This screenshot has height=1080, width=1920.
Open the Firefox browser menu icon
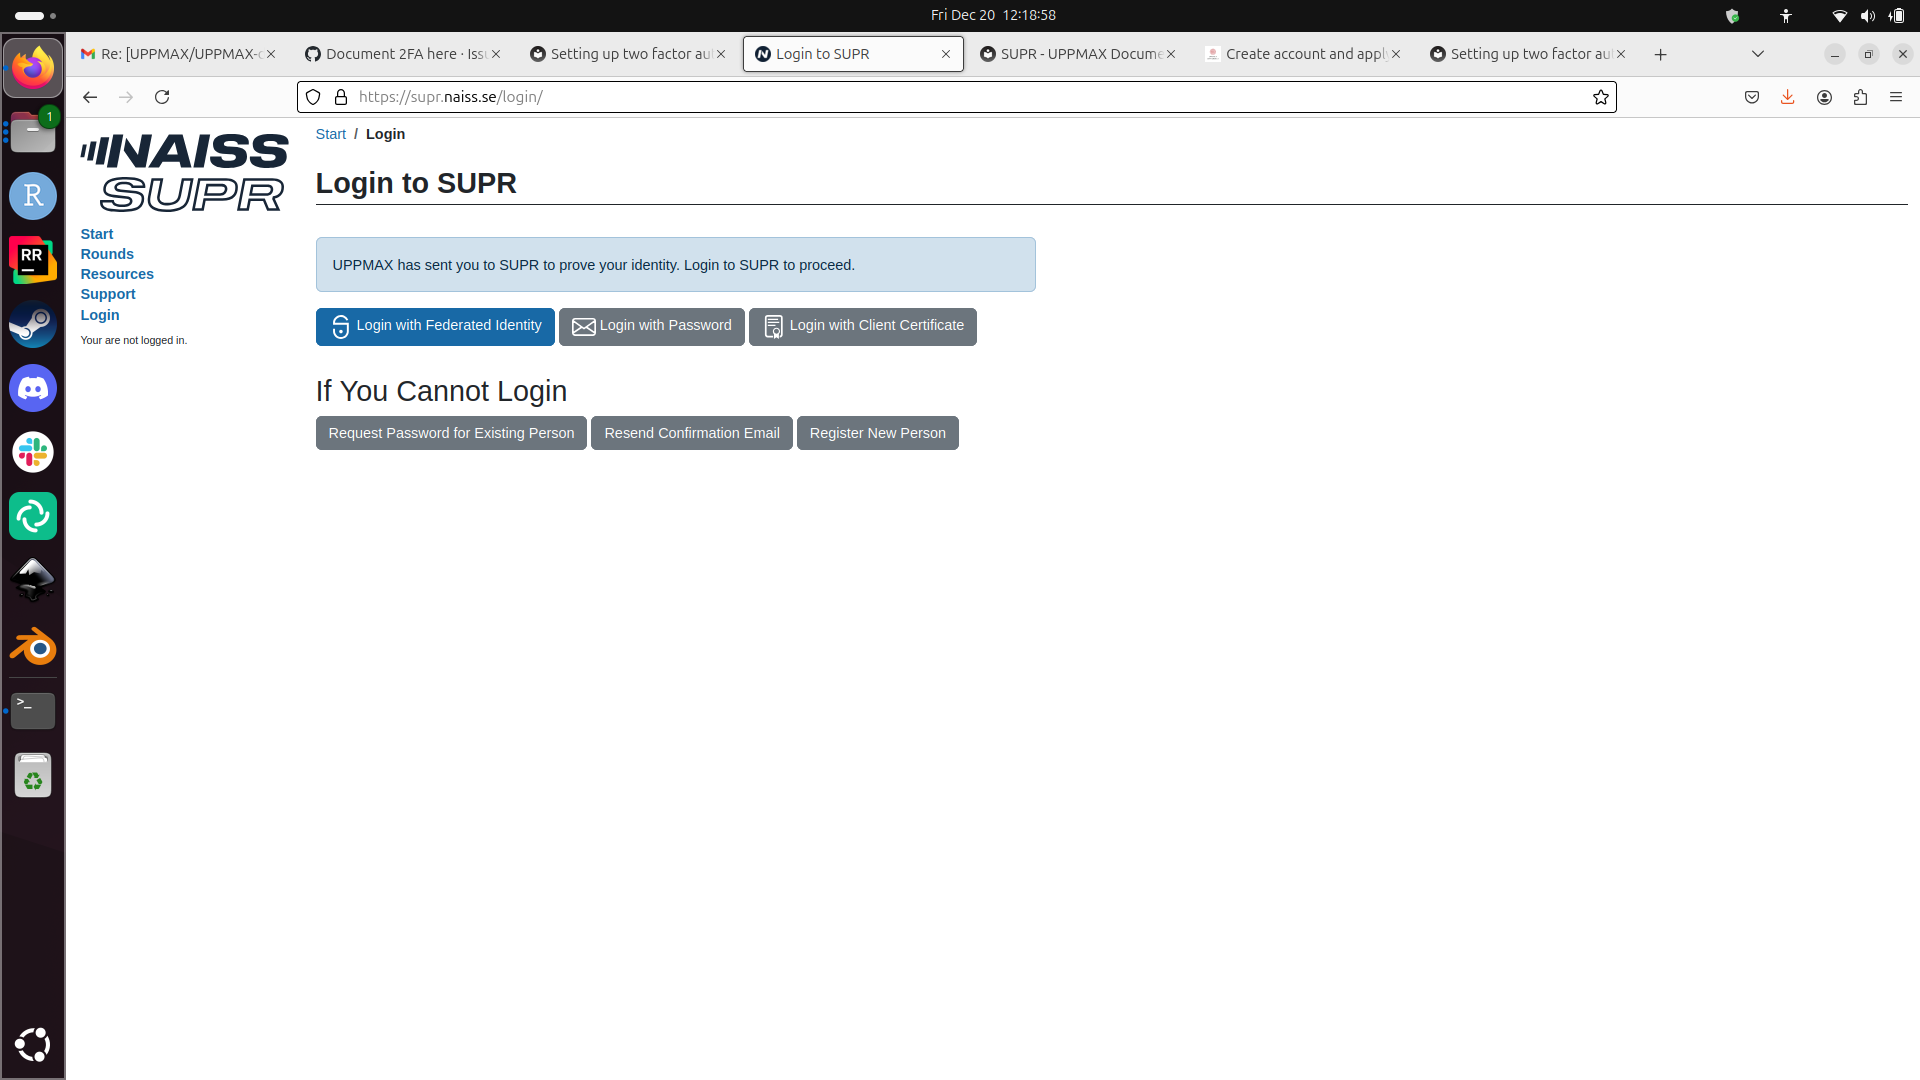coord(1896,96)
